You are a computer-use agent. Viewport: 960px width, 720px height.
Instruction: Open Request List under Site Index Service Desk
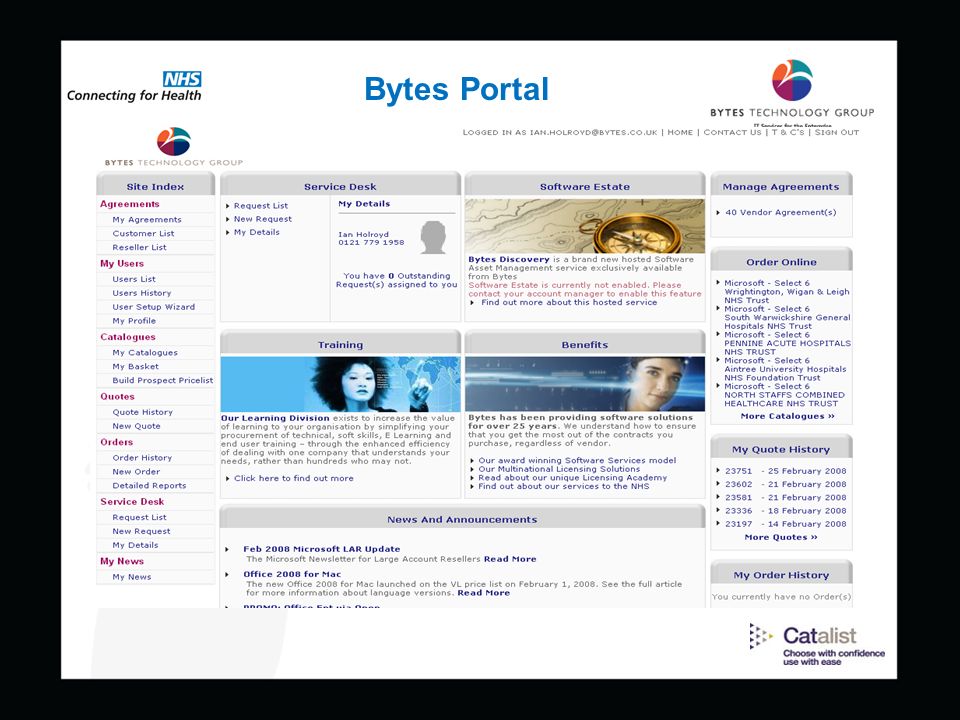140,517
